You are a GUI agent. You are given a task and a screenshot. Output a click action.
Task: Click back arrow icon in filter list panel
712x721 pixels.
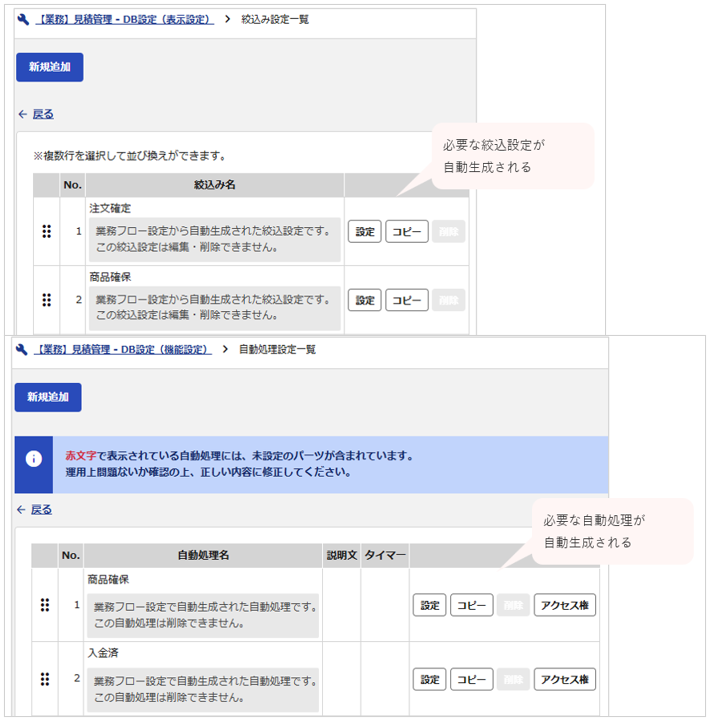click(23, 114)
